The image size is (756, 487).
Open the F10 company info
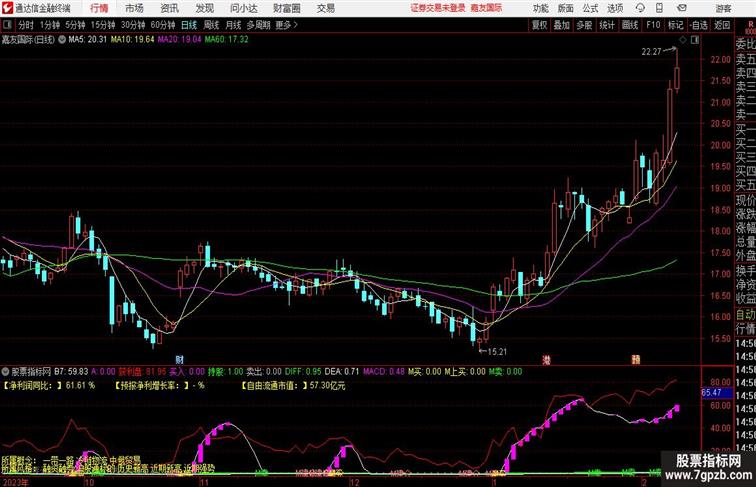coord(653,25)
